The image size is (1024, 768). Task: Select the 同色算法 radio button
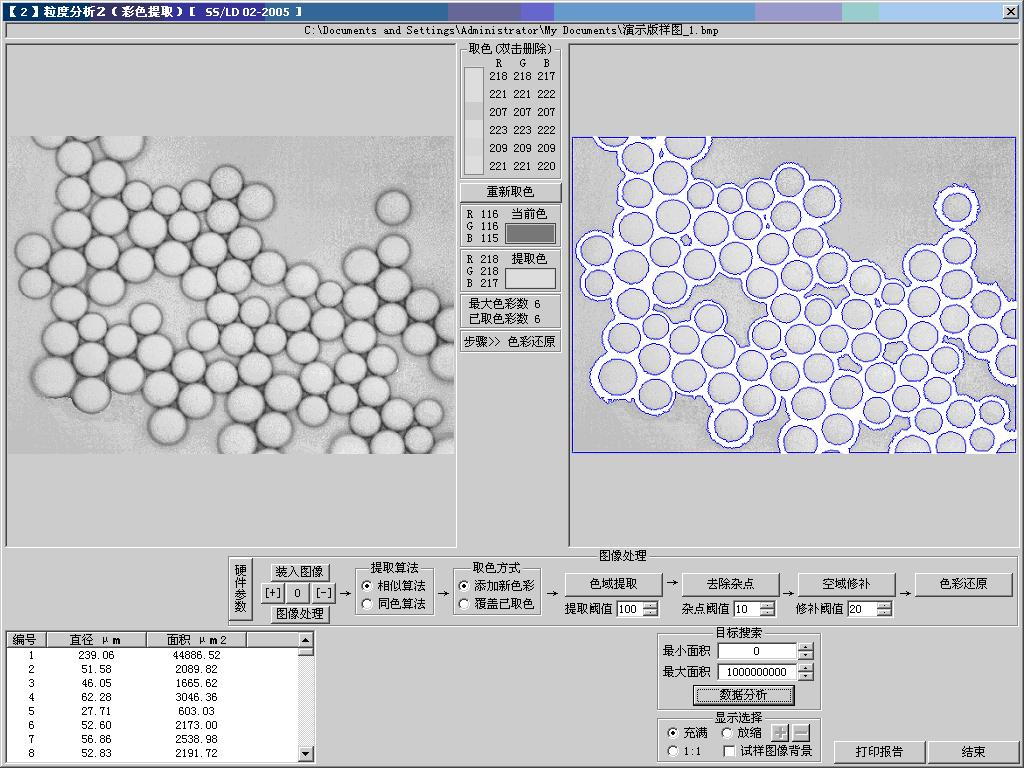pyautogui.click(x=368, y=604)
